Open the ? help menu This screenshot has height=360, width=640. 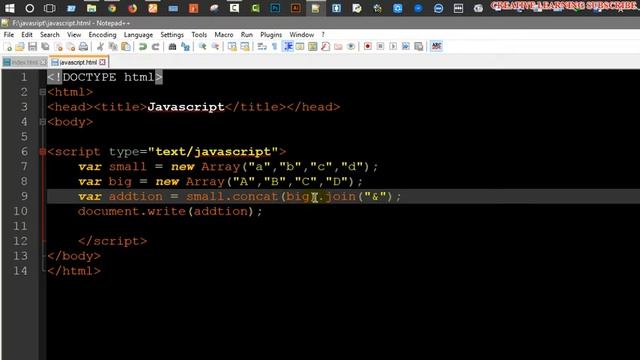[323, 35]
